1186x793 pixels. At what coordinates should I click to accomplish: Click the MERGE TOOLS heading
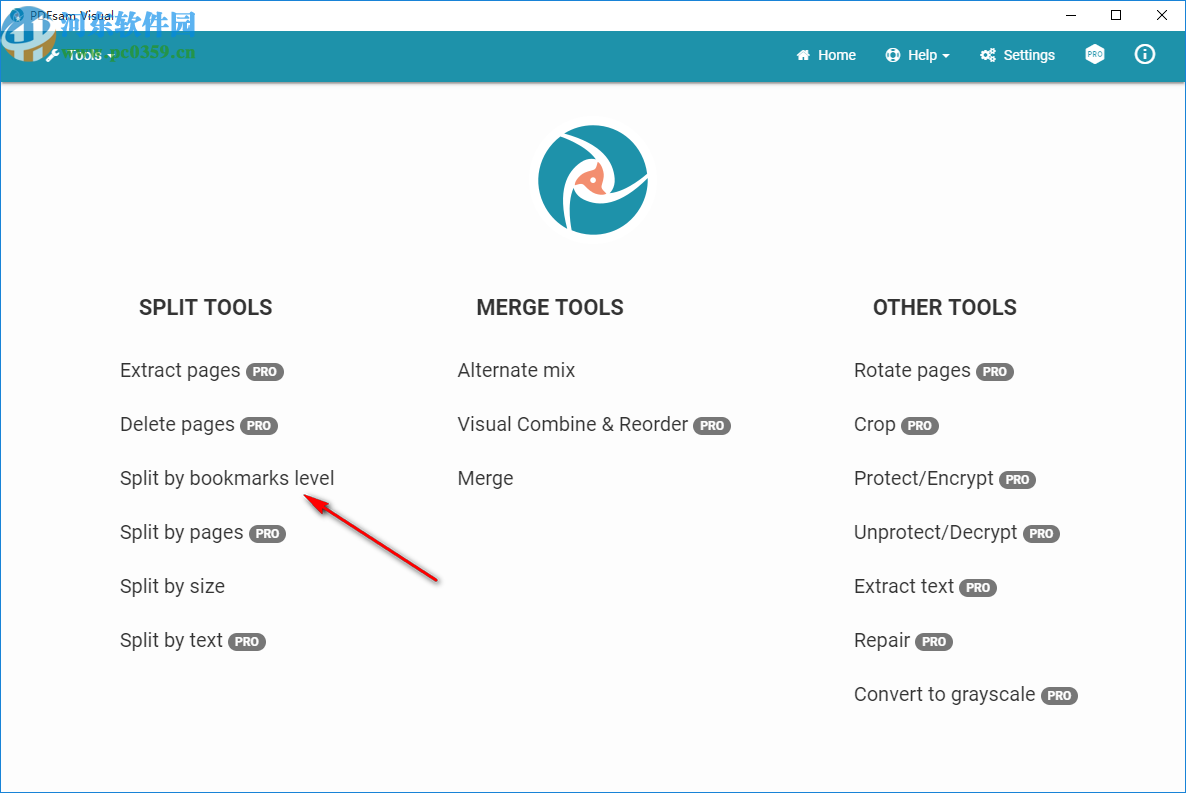(x=550, y=307)
